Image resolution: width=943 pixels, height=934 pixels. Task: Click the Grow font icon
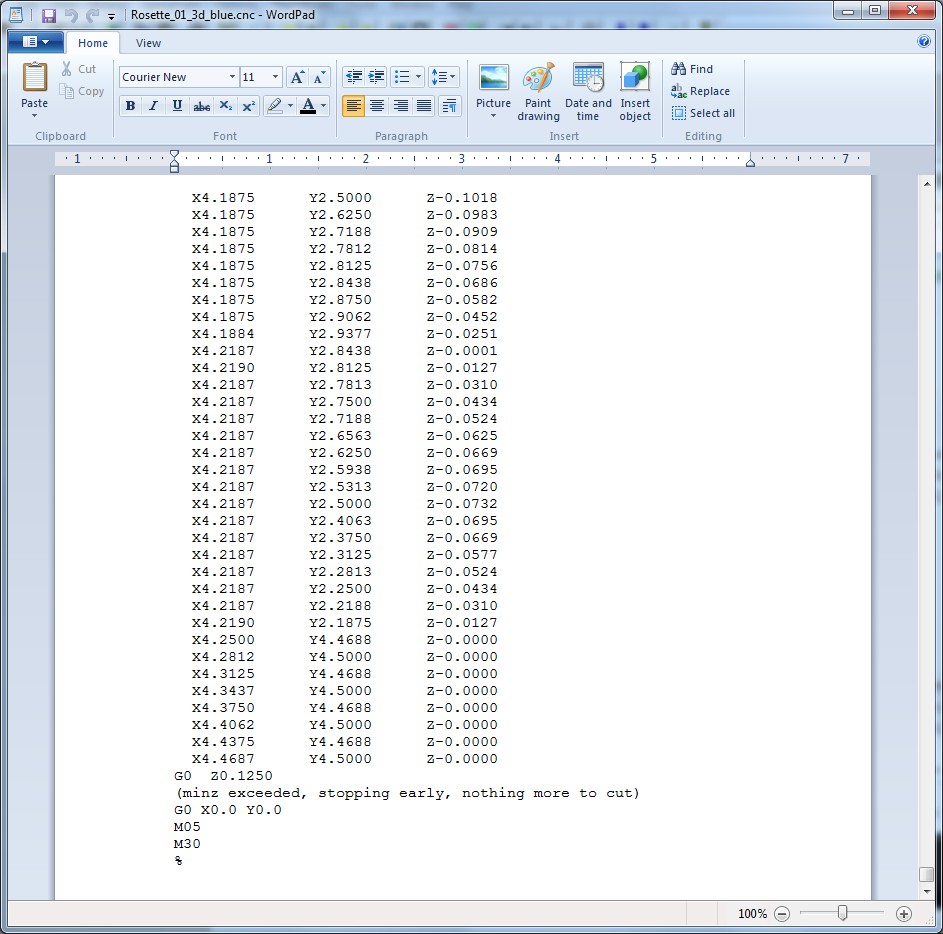coord(297,77)
